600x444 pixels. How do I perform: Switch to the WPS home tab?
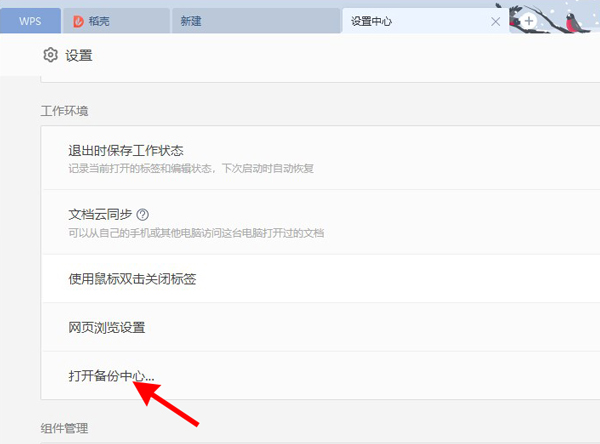[30, 21]
